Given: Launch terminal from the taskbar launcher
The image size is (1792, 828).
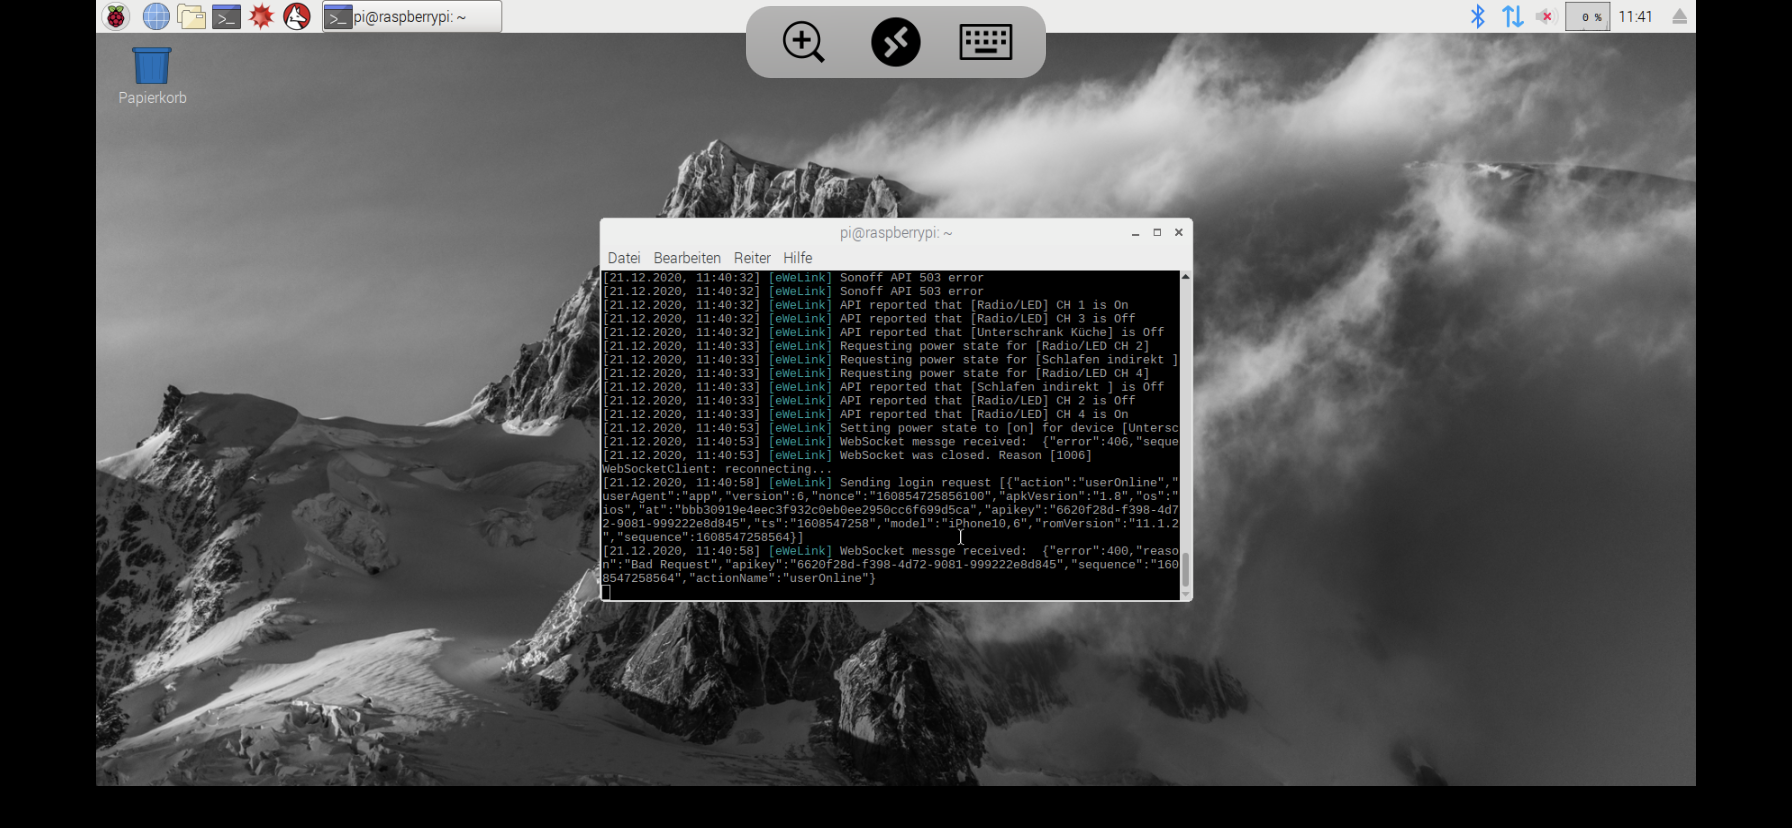Looking at the screenshot, I should click(x=227, y=17).
